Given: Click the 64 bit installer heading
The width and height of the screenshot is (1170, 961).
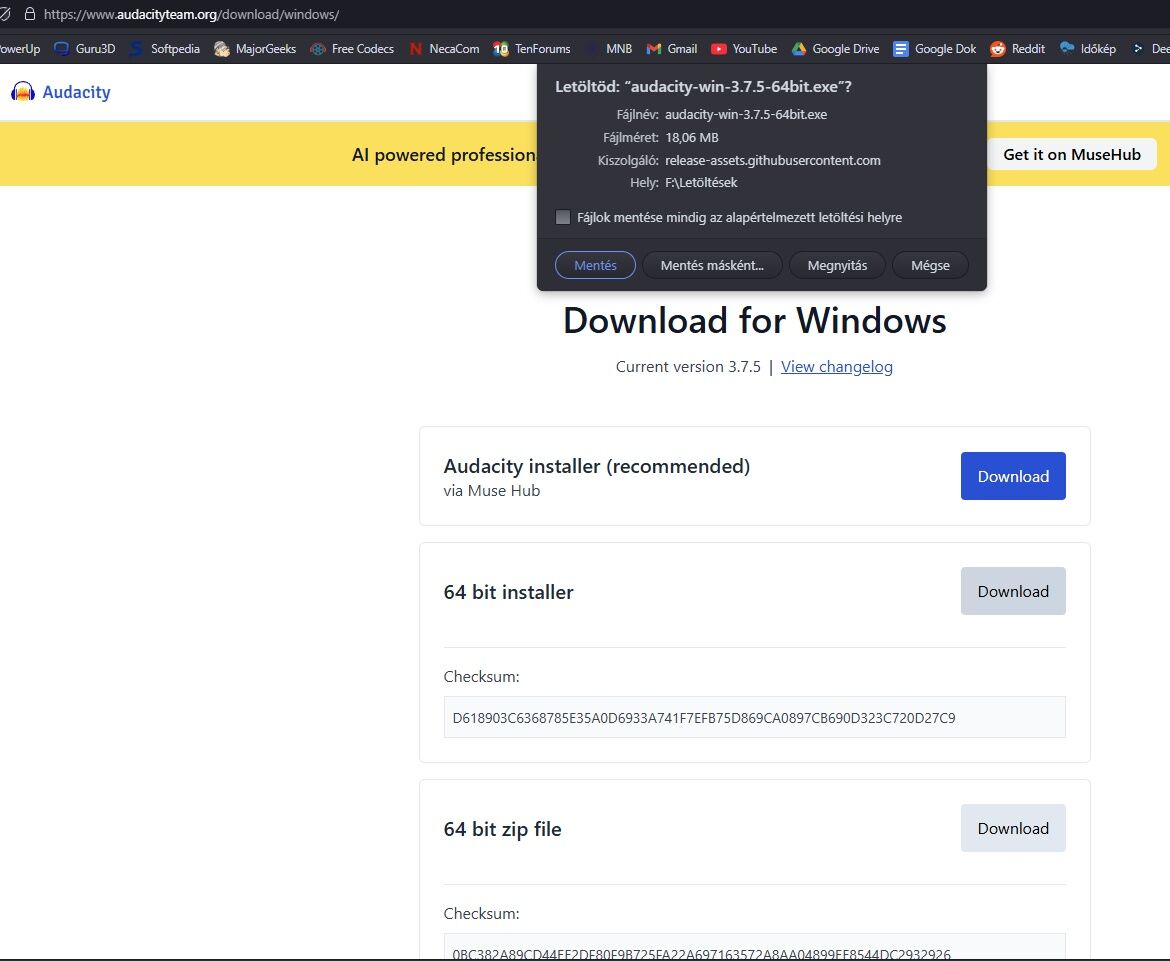Looking at the screenshot, I should click(508, 592).
